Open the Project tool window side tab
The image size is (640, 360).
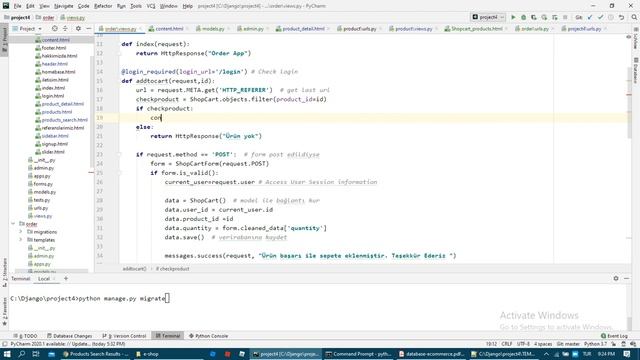[4, 39]
